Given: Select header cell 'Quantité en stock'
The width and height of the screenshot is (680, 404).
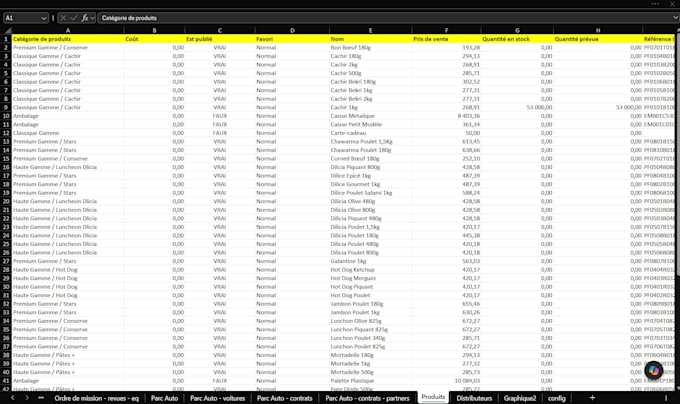Looking at the screenshot, I should coord(517,39).
